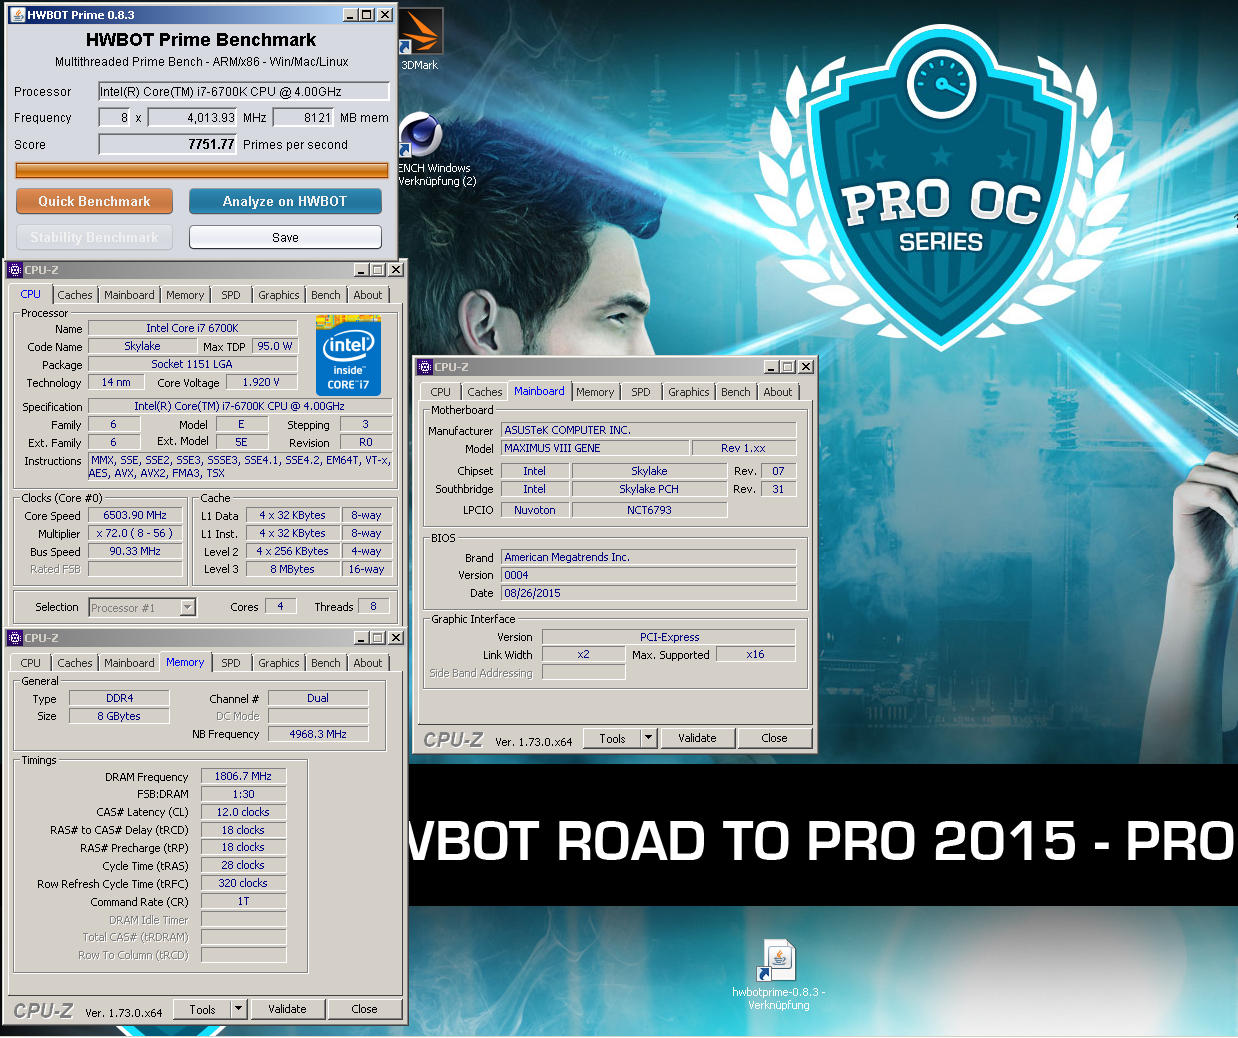Viewport: 1238px width, 1038px height.
Task: Select the BIOS brand American Megatrends Inc.
Action: 648,557
